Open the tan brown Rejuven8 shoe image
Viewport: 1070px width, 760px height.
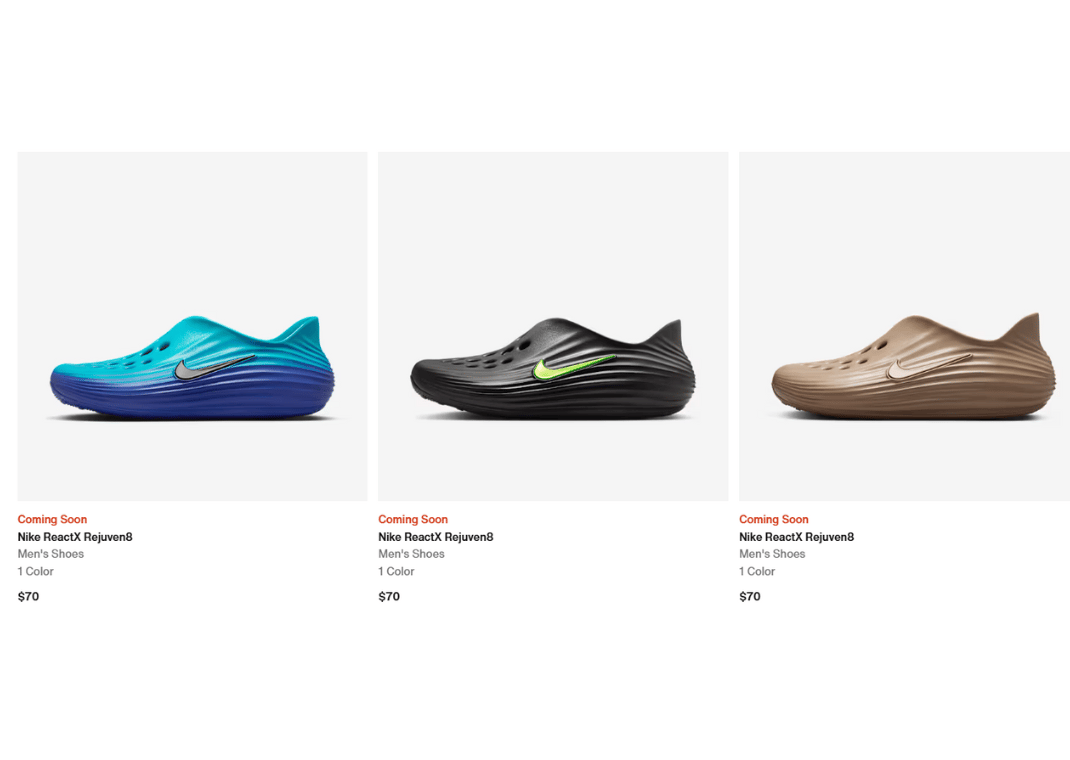(904, 326)
